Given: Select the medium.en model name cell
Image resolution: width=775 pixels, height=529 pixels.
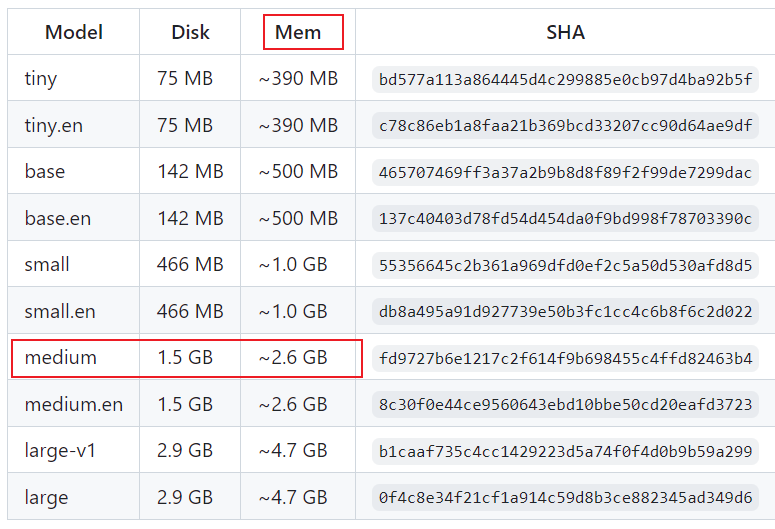Looking at the screenshot, I should click(74, 404).
